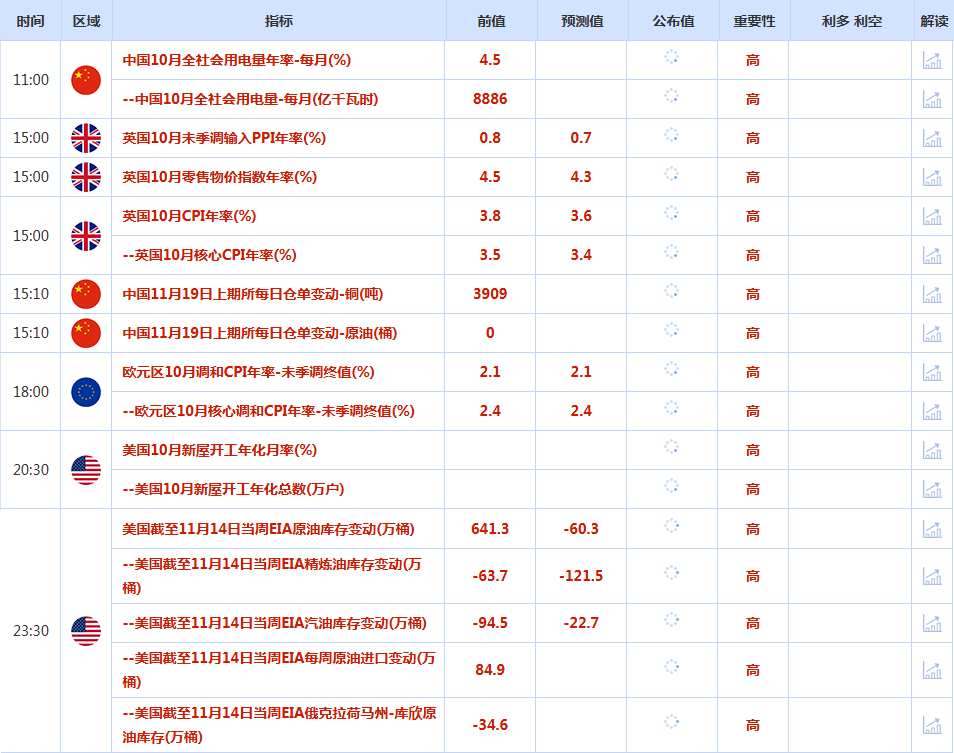
Task: Open 美国10月新屋开工年化月率(%) indicator
Action: click(x=220, y=450)
